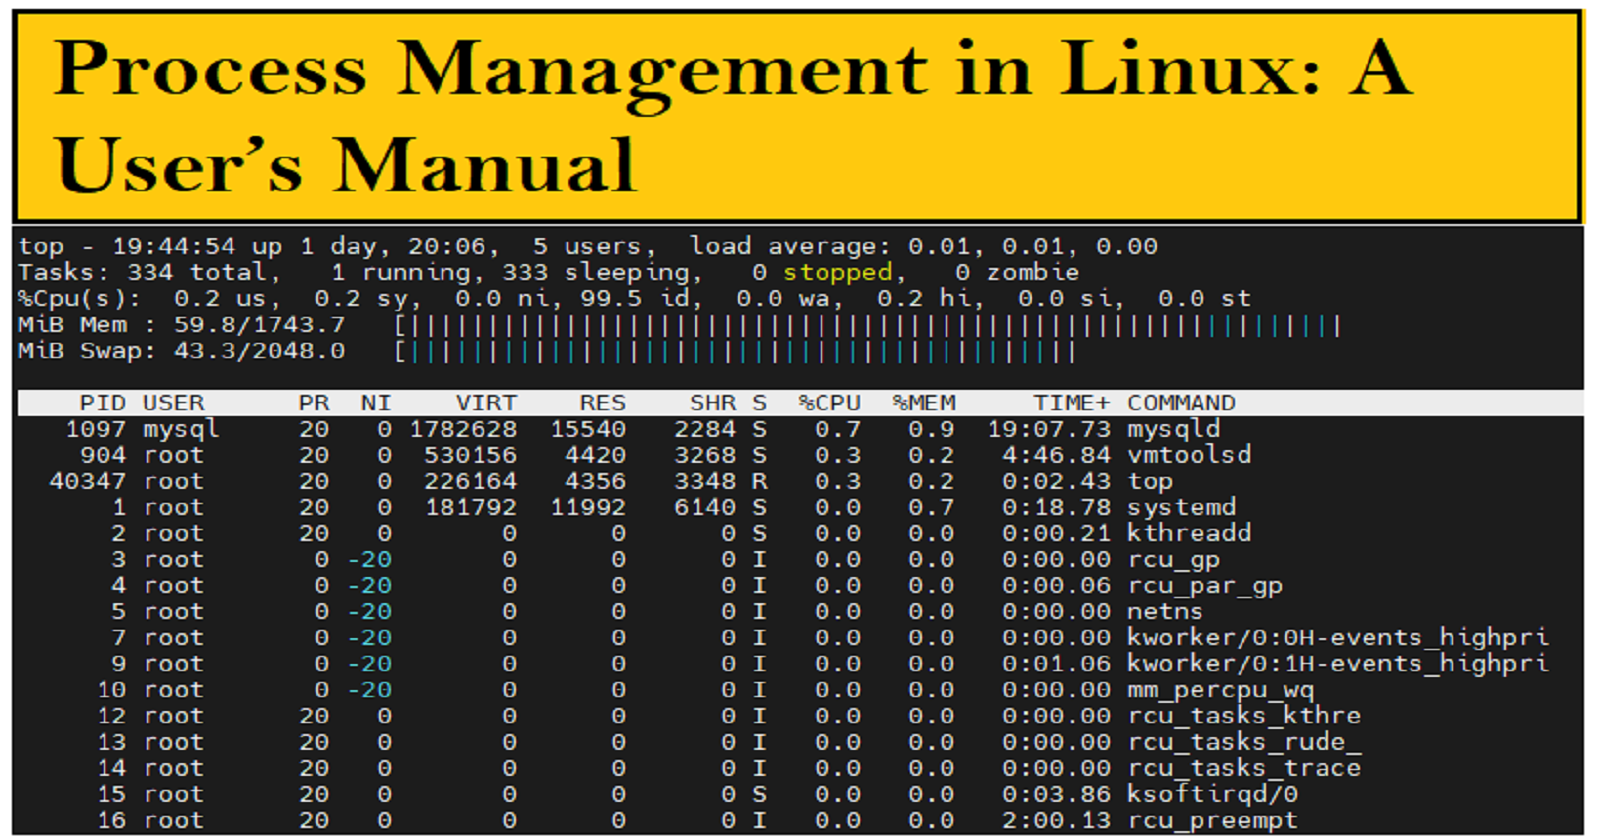Click the R state of PID 40347

(x=760, y=481)
